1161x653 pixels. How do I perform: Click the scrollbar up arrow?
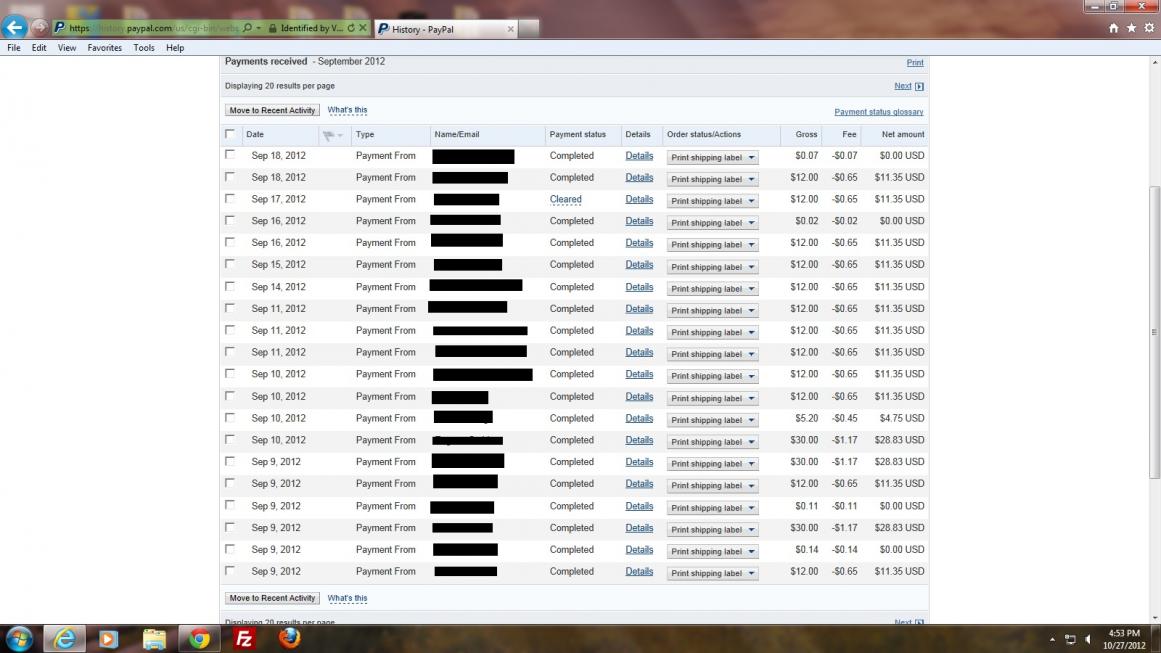click(x=1154, y=62)
